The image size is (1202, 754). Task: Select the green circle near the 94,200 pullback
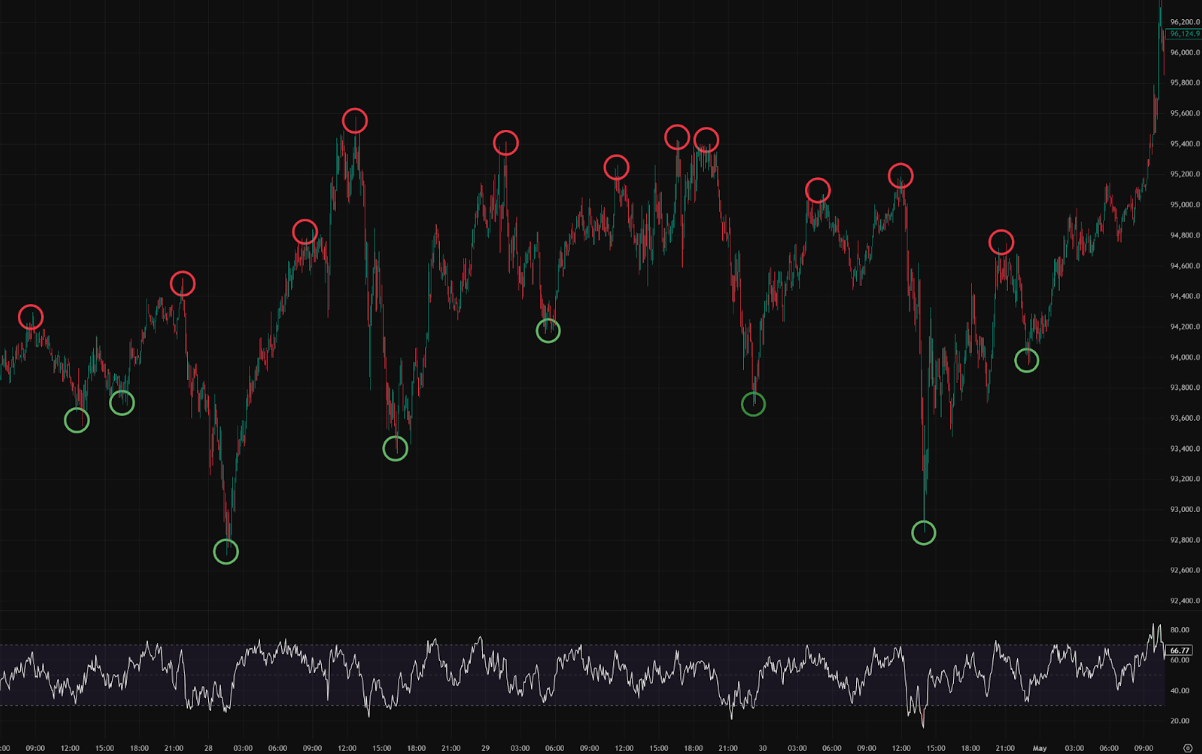[x=548, y=331]
